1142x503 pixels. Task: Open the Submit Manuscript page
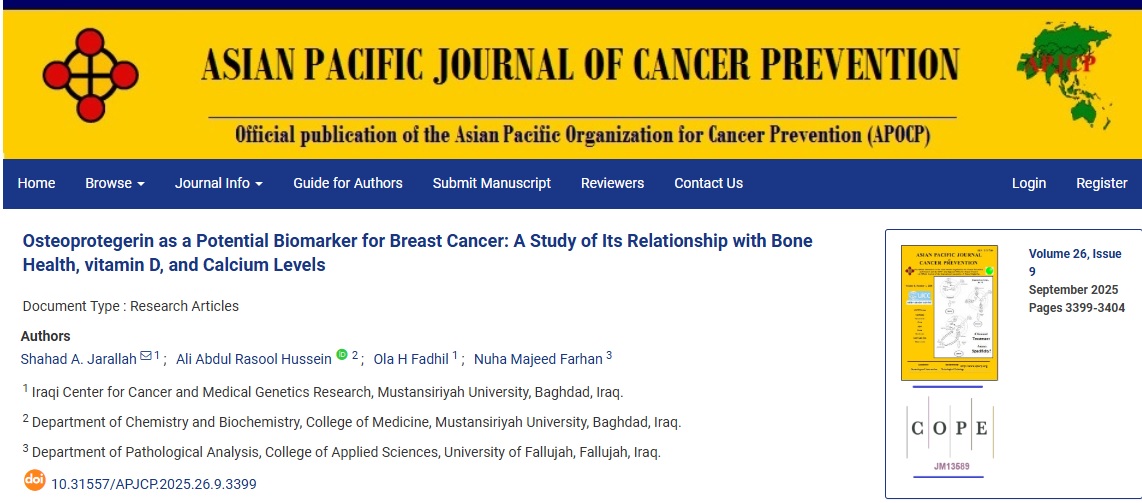tap(492, 183)
